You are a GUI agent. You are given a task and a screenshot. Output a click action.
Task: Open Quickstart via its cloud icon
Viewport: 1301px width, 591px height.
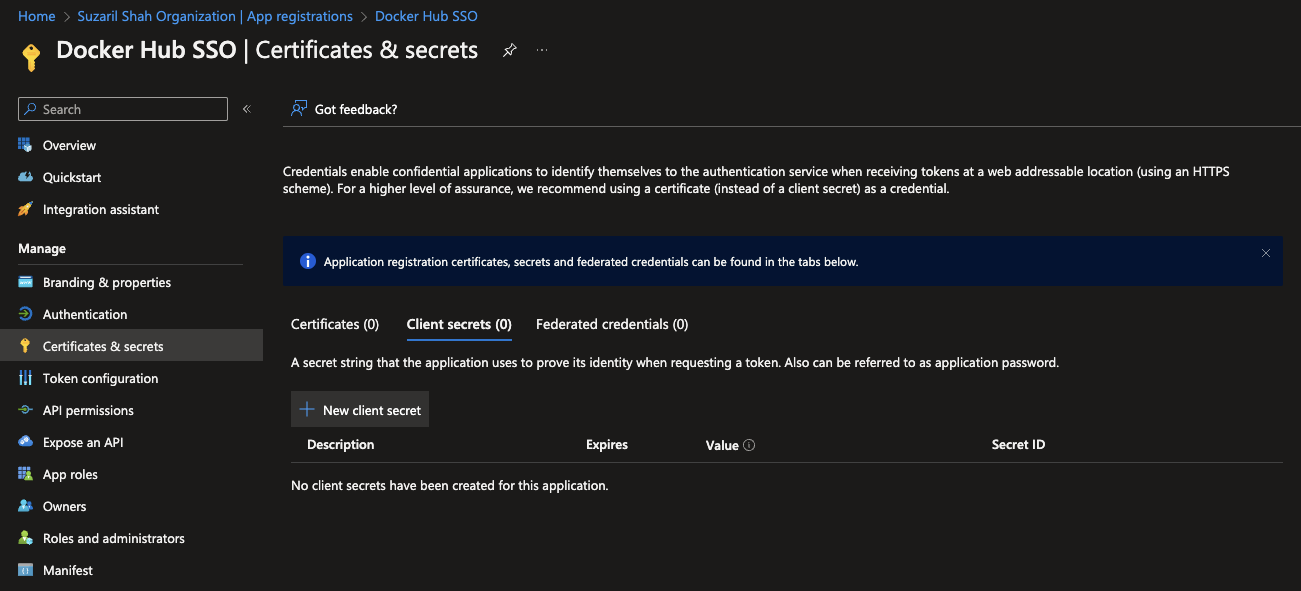(x=25, y=177)
